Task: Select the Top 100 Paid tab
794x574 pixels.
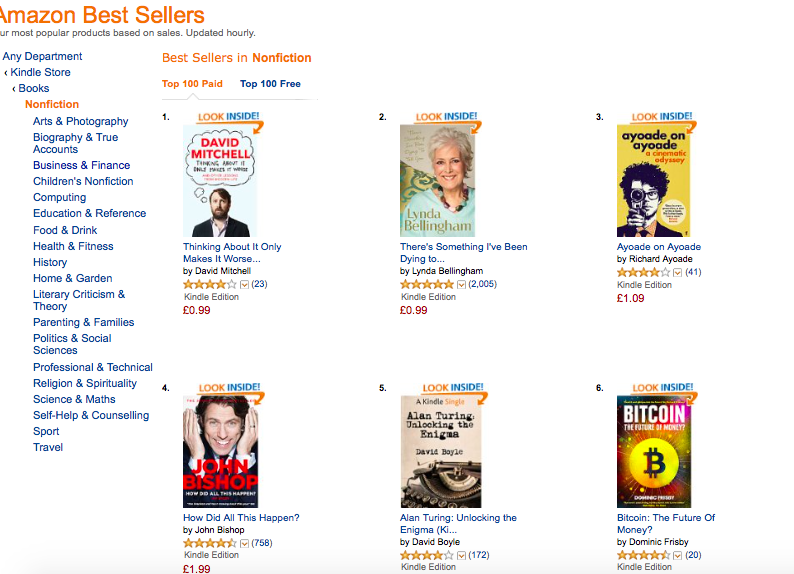Action: pyautogui.click(x=192, y=84)
